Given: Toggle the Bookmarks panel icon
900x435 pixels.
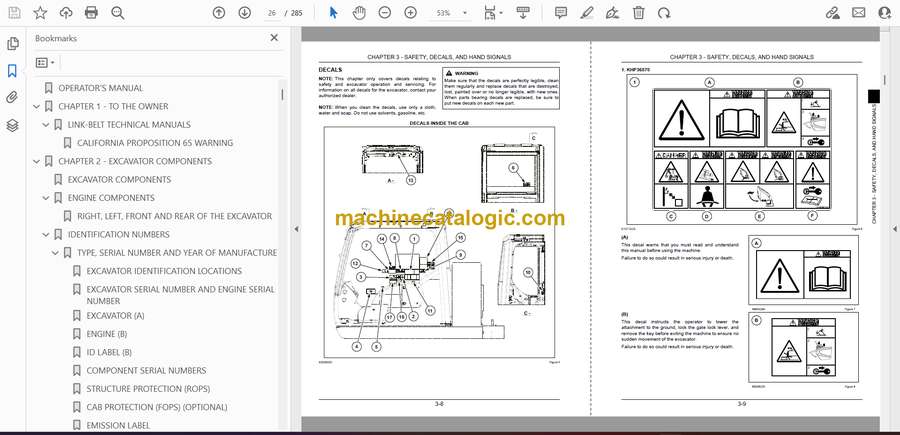Looking at the screenshot, I should (12, 71).
